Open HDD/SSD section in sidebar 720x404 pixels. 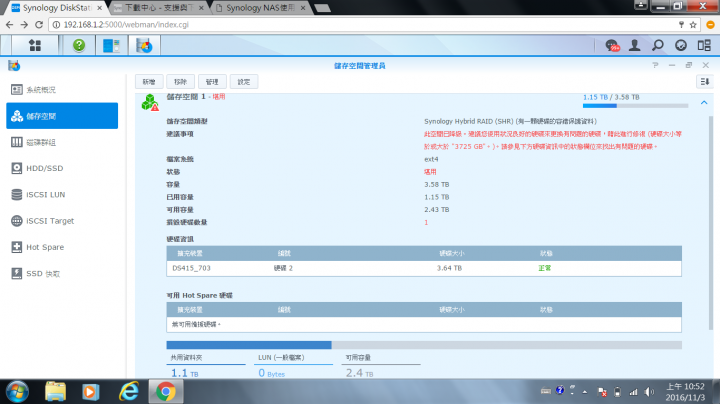[x=62, y=168]
